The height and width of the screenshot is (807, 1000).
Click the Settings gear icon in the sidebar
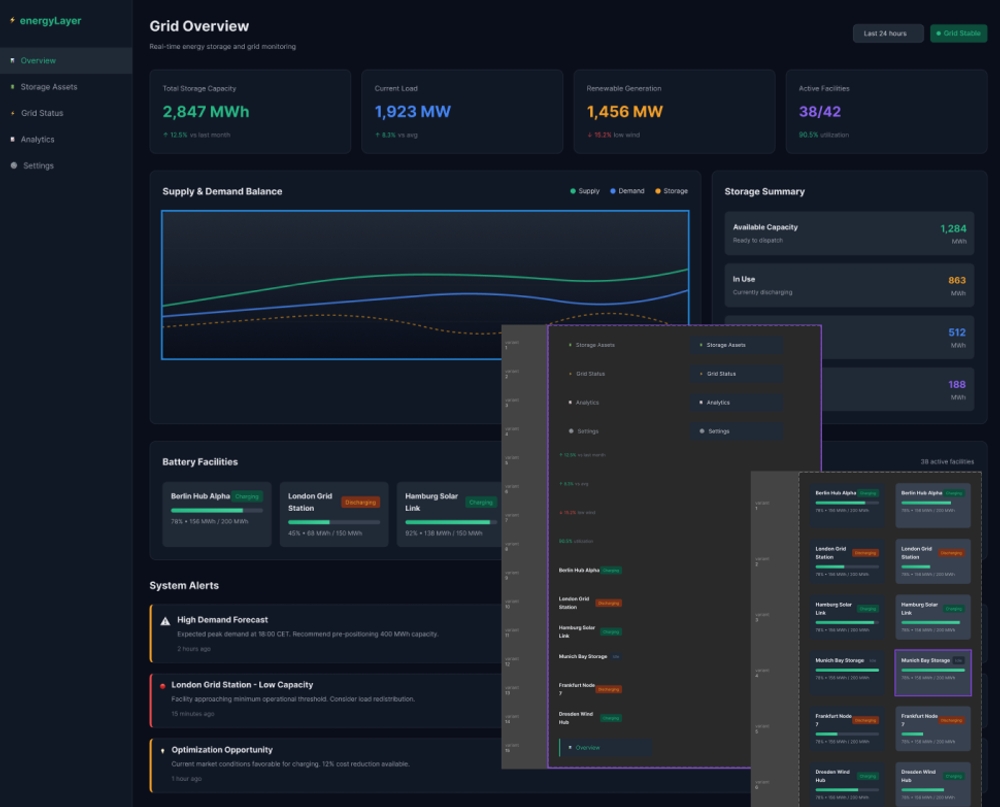coord(16,165)
